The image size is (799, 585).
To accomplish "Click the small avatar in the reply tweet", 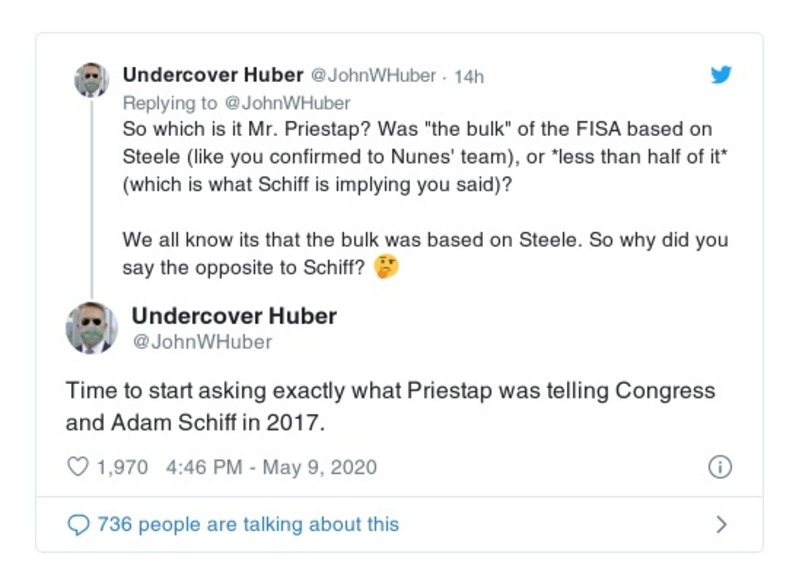I will (x=91, y=79).
